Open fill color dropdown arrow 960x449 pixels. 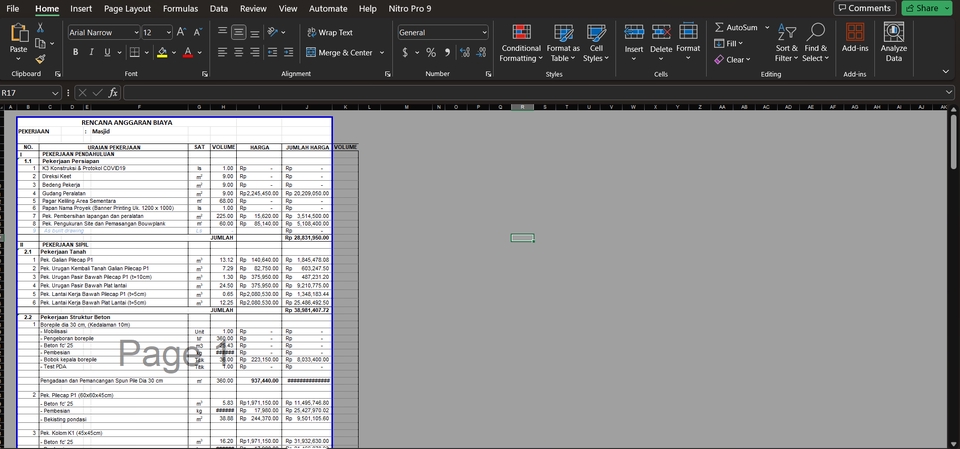coord(173,53)
